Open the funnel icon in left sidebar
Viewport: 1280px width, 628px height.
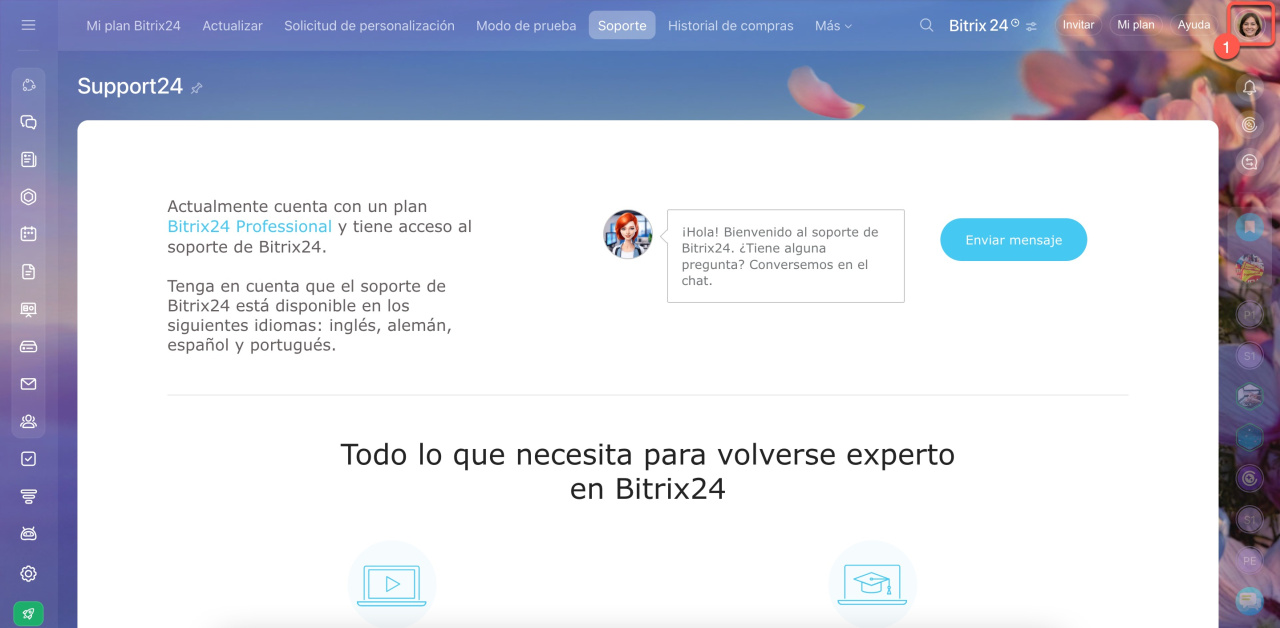(x=28, y=496)
